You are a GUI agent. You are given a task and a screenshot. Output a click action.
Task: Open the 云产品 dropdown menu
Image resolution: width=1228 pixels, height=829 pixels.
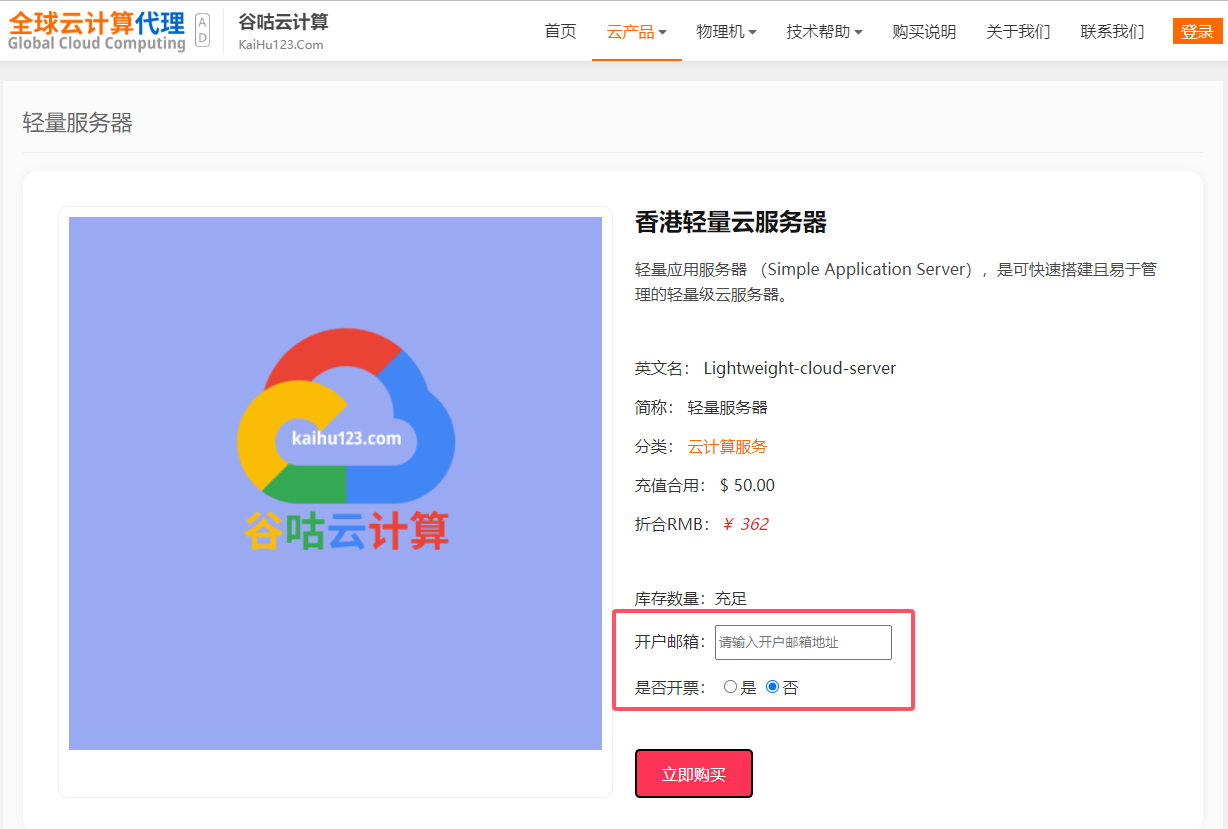[636, 32]
